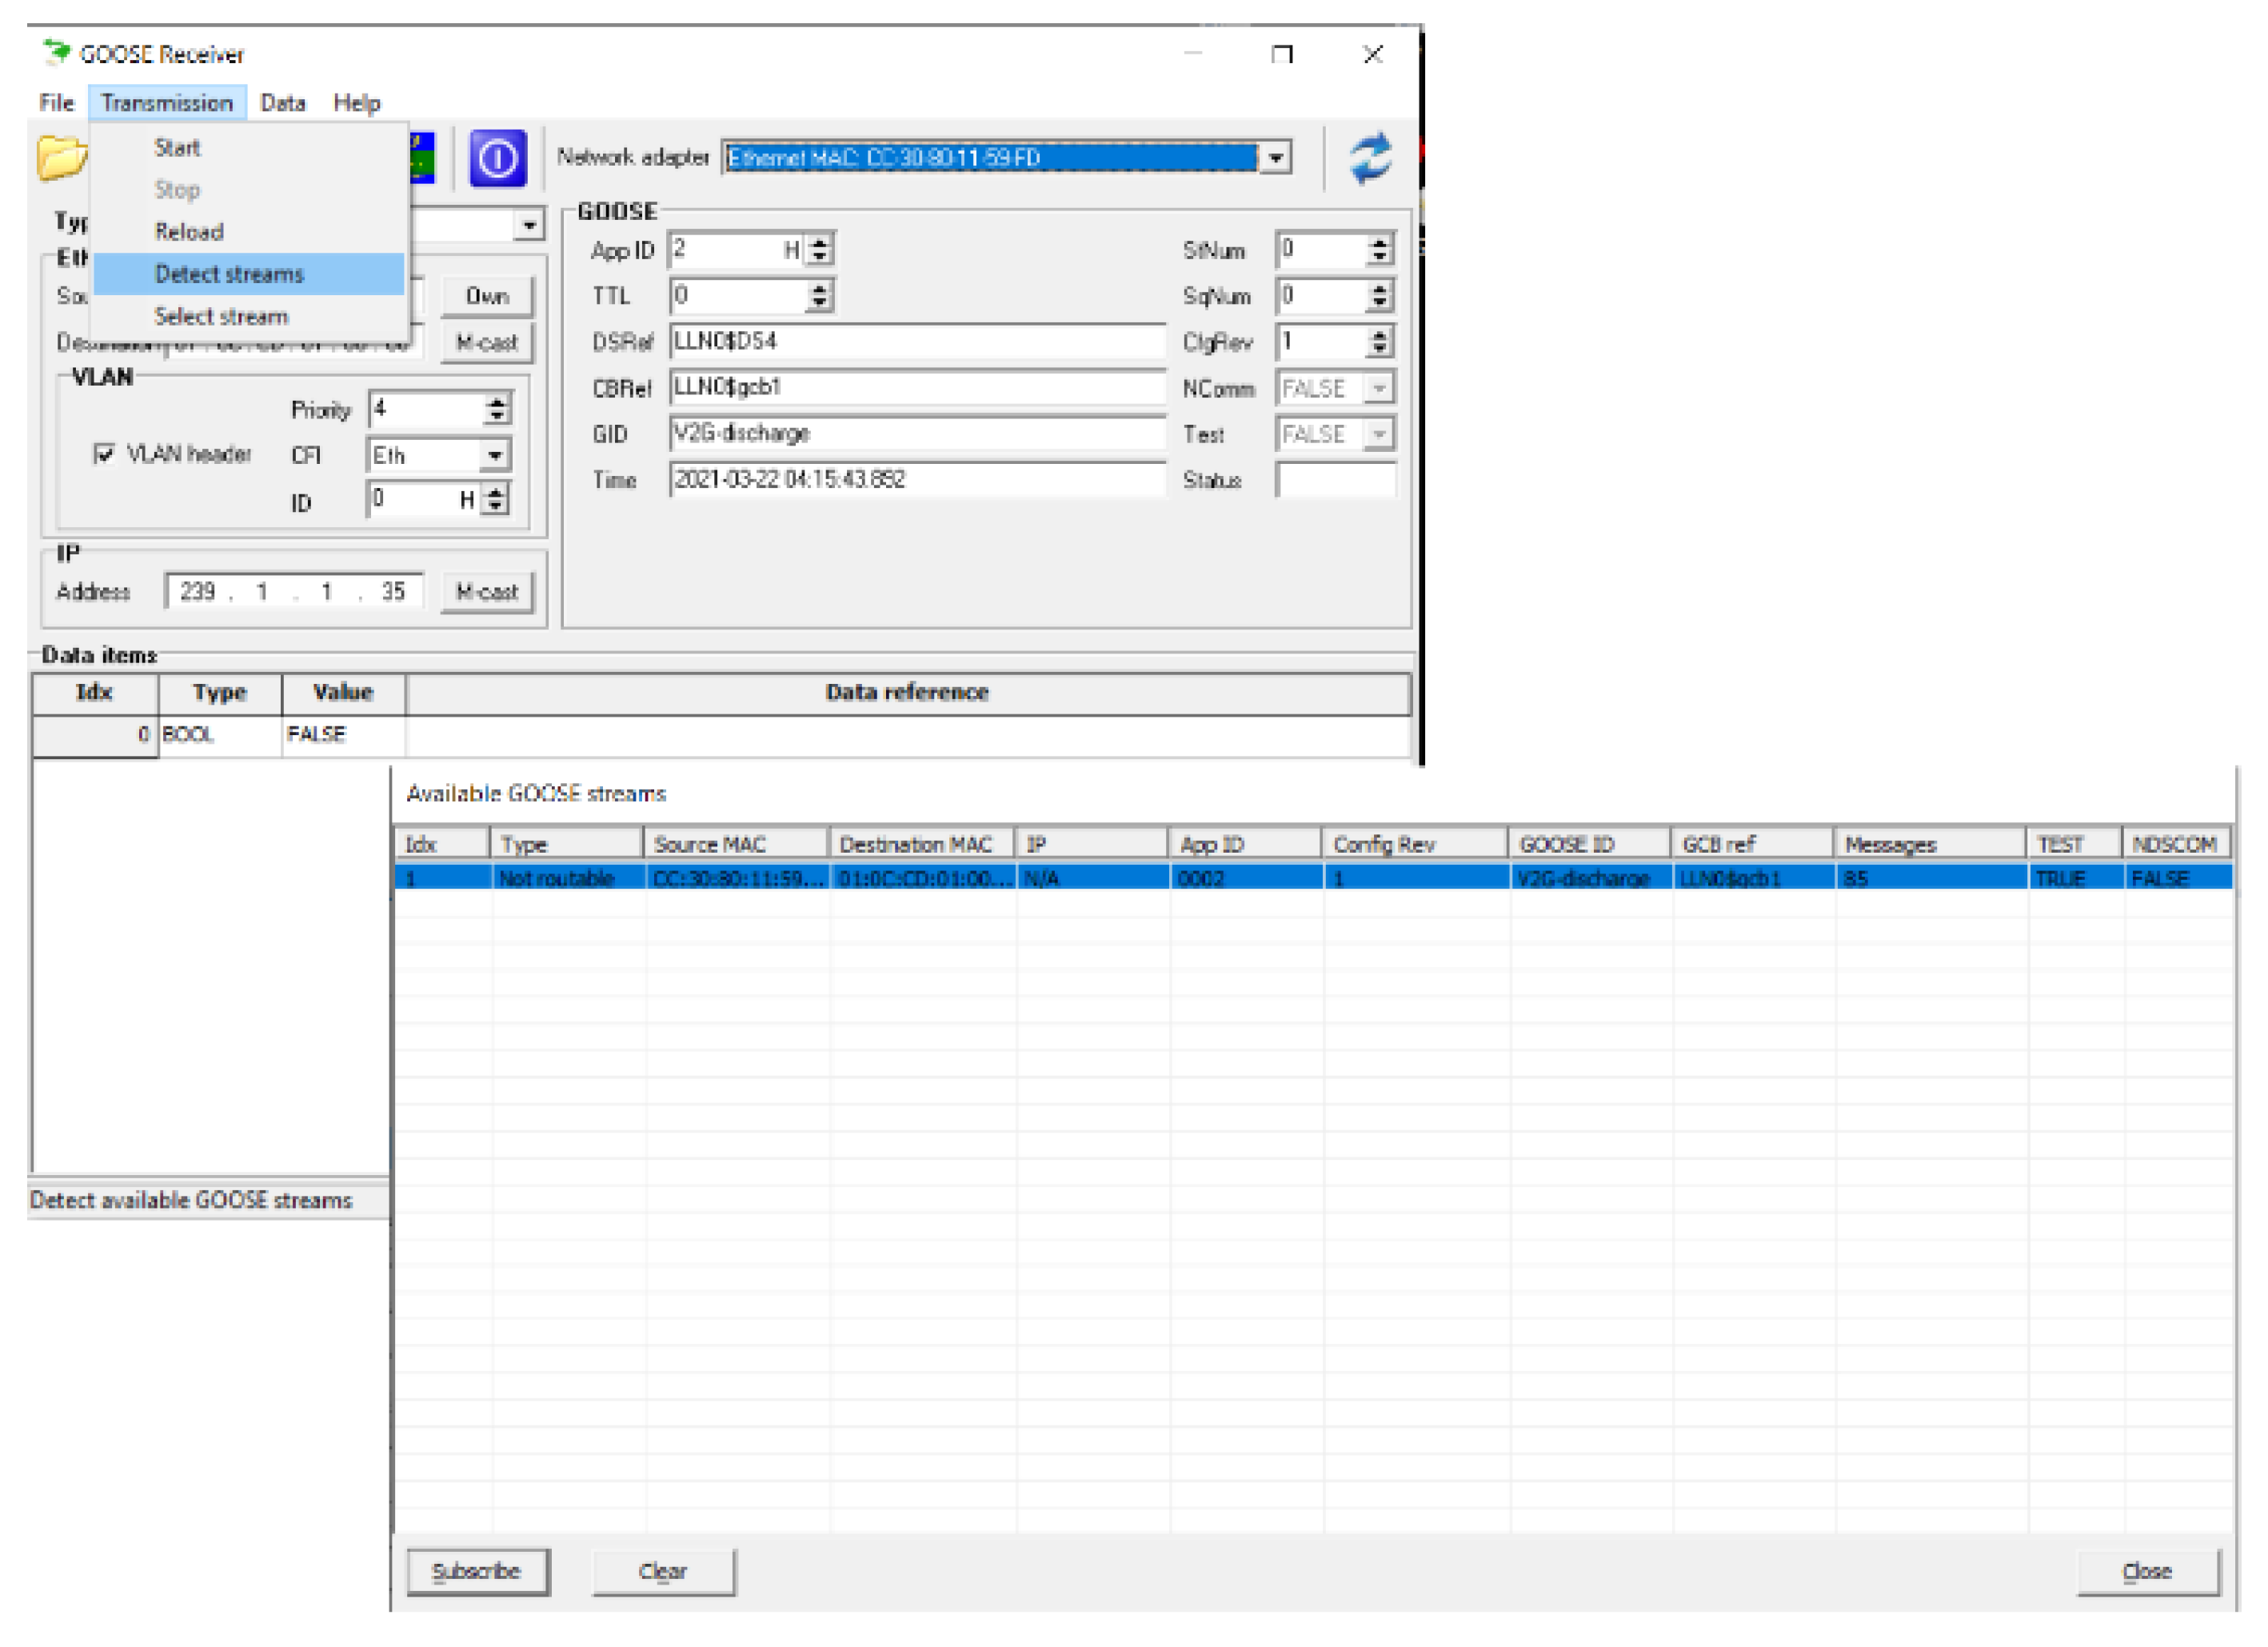Open the Type combo box arrow

tap(529, 225)
